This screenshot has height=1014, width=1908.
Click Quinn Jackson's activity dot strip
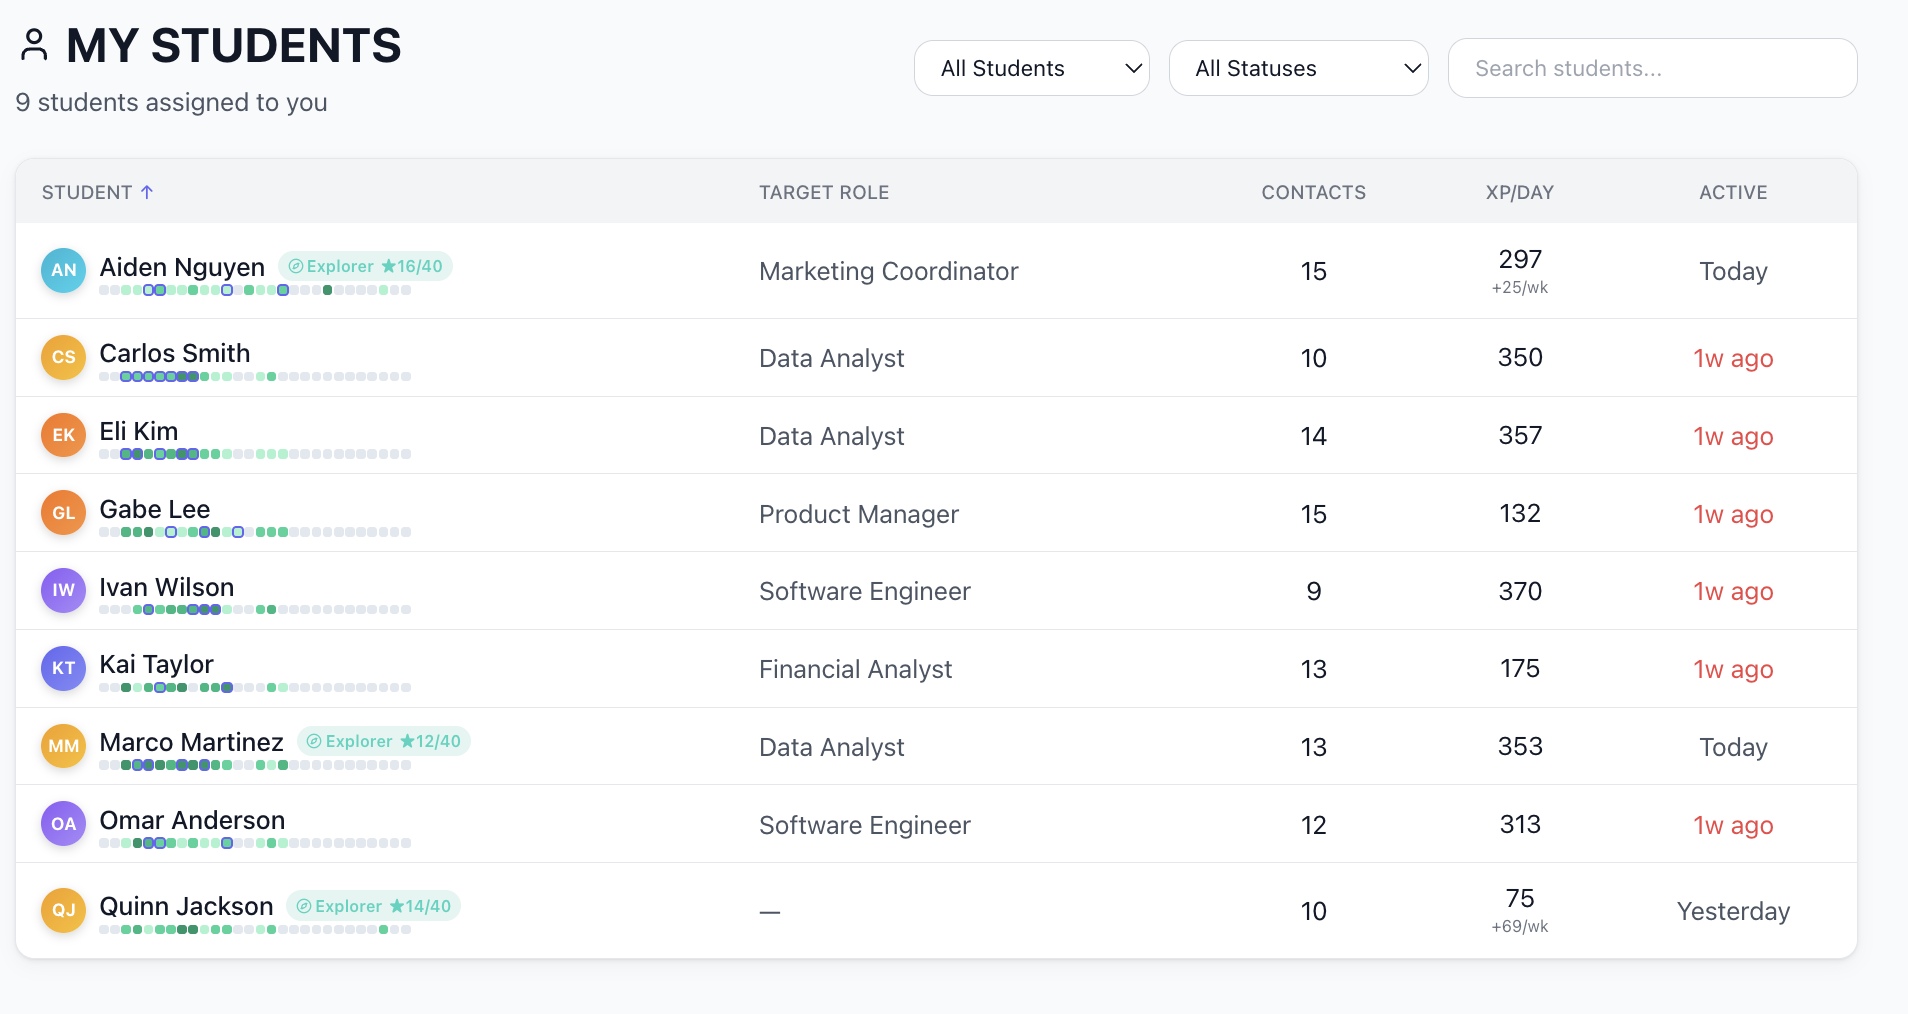coord(255,930)
